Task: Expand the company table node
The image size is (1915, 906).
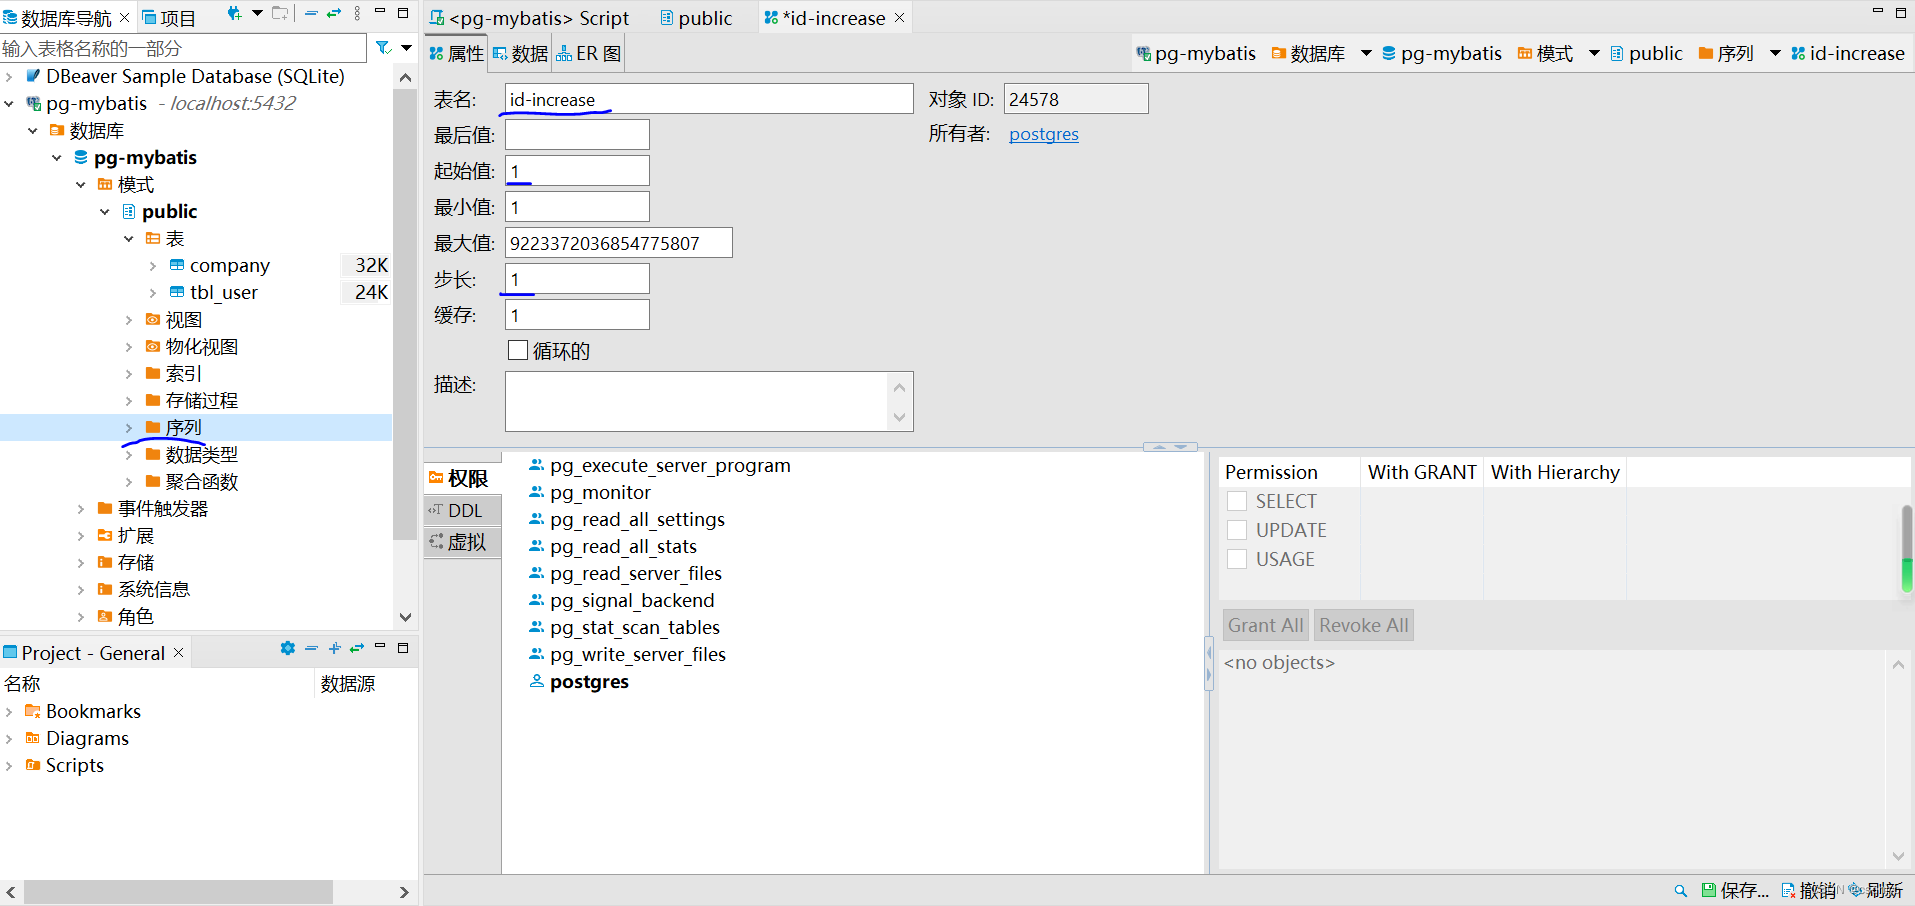Action: (x=152, y=265)
